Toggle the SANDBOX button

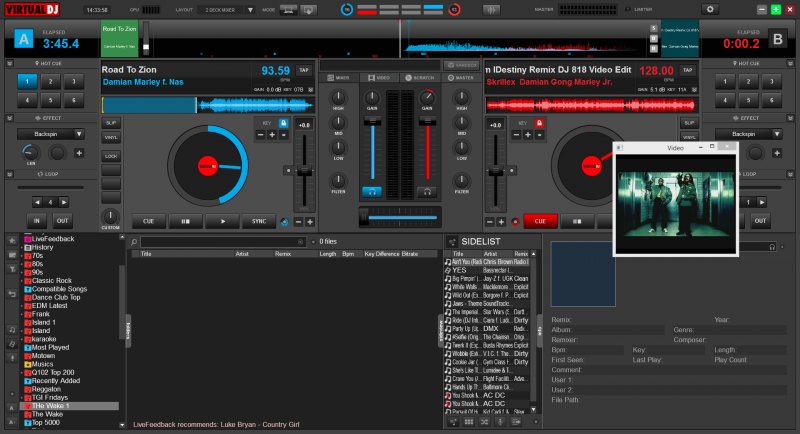tap(461, 65)
